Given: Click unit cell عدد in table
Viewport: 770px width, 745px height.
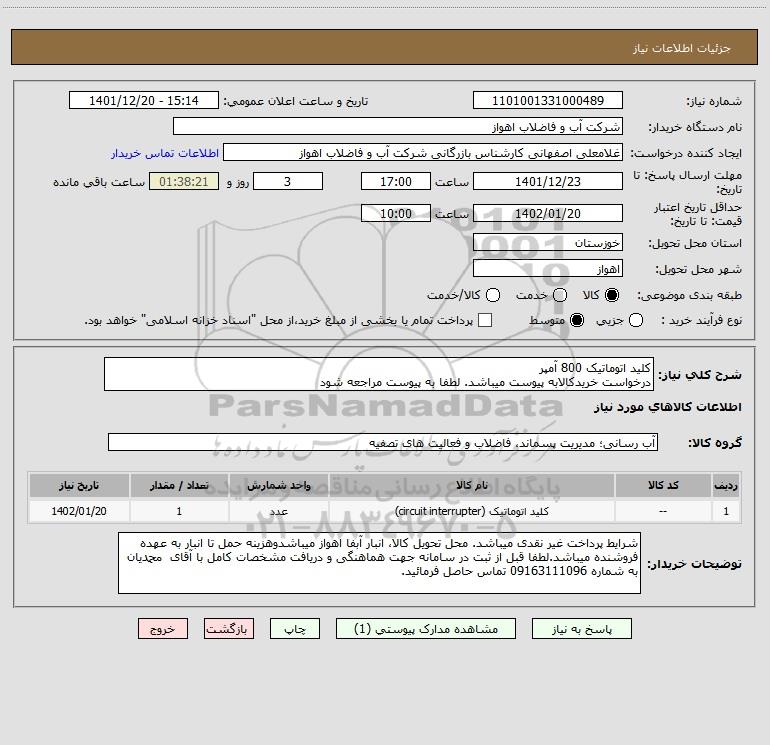Looking at the screenshot, I should [x=278, y=511].
